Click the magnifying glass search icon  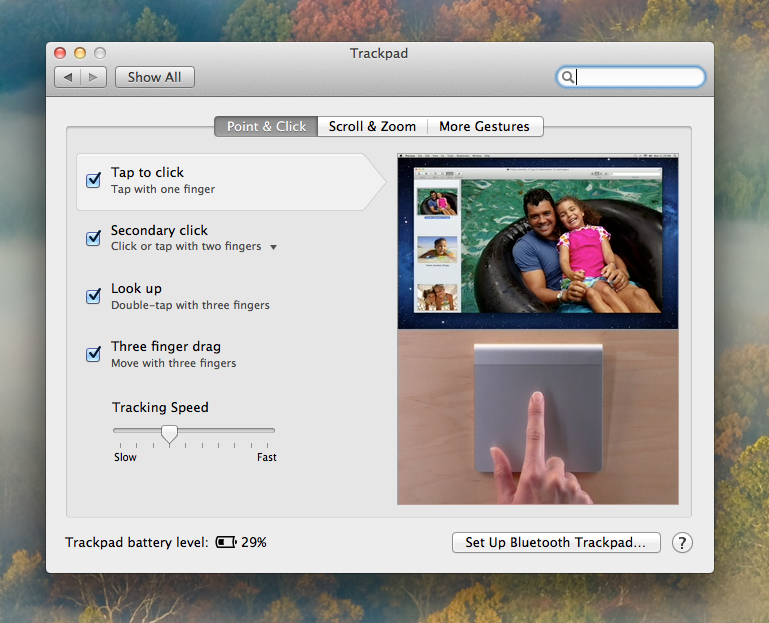(x=568, y=77)
